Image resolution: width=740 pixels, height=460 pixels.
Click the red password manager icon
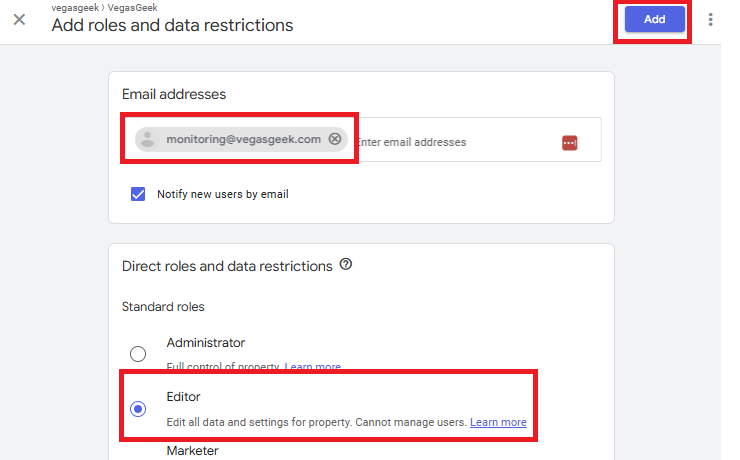tap(569, 143)
